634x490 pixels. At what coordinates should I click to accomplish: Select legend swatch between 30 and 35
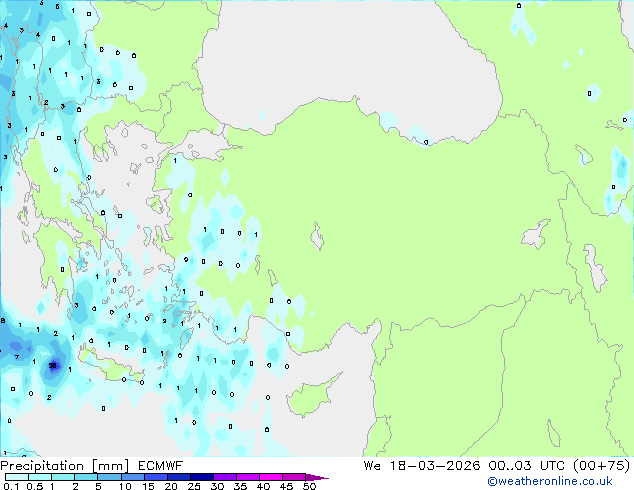[225, 477]
